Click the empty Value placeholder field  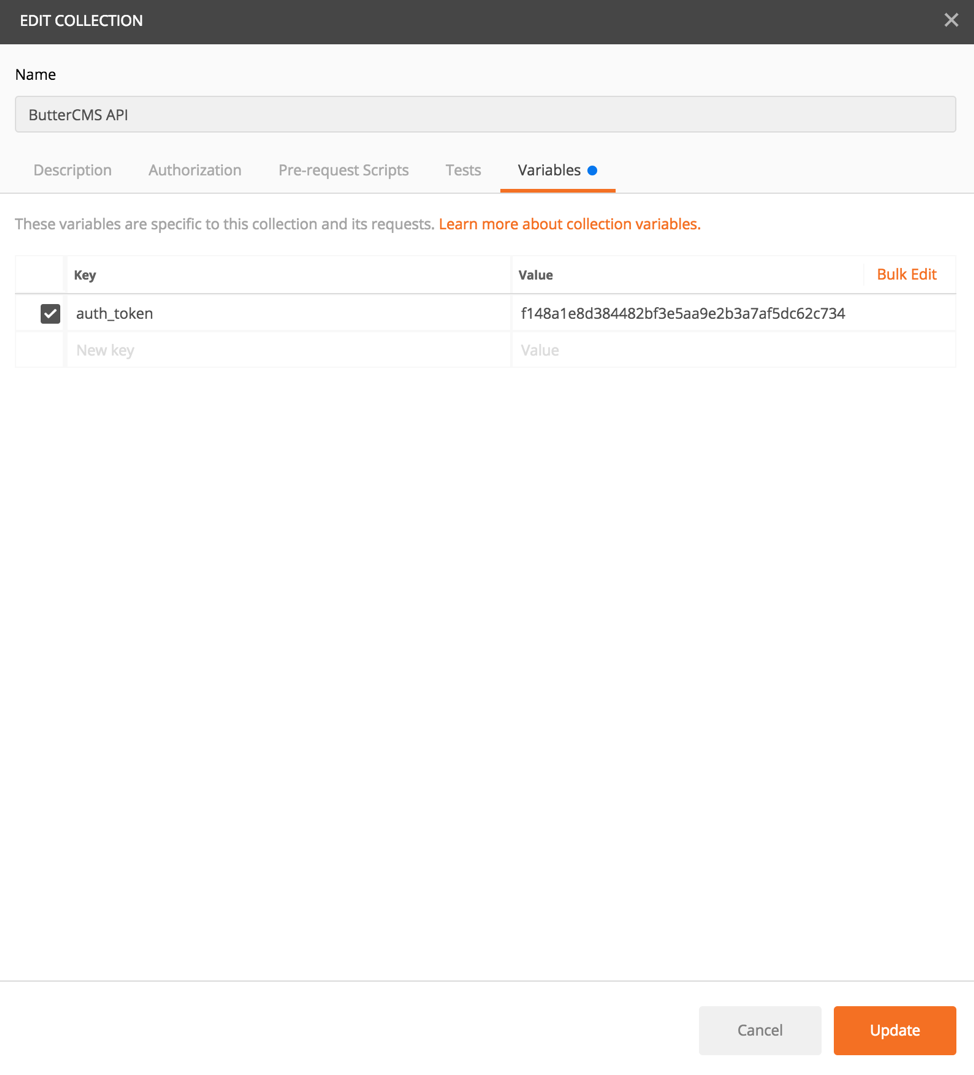[733, 350]
